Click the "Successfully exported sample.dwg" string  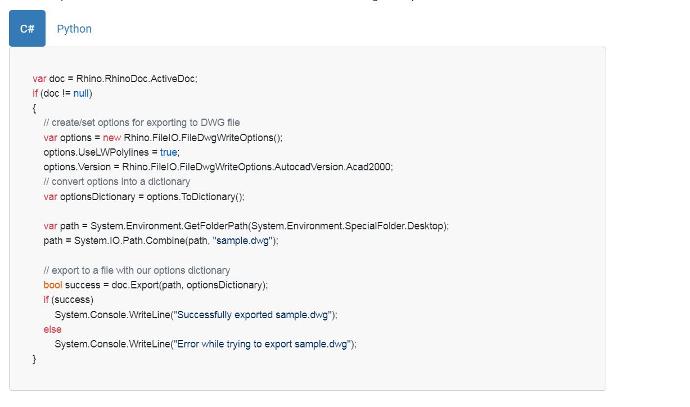[253, 315]
